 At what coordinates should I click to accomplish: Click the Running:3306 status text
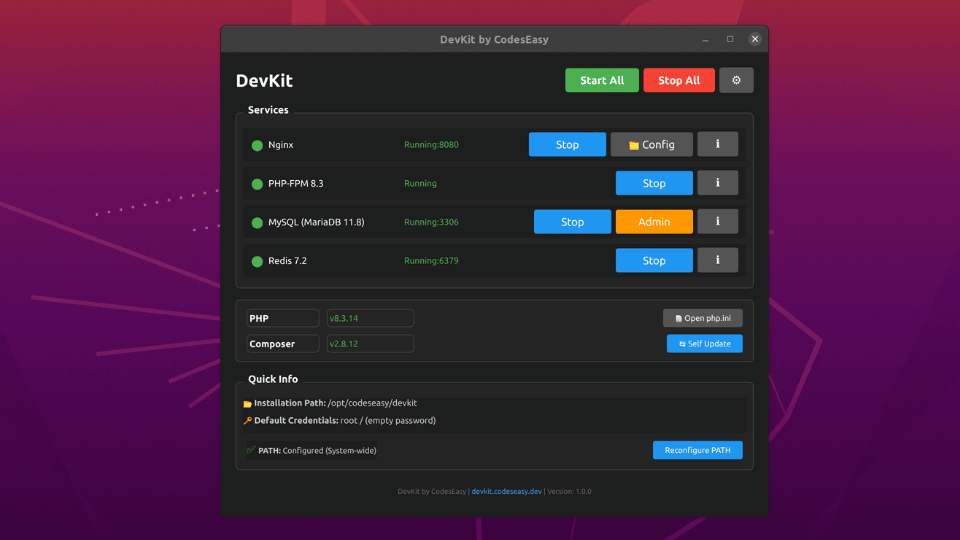431,222
